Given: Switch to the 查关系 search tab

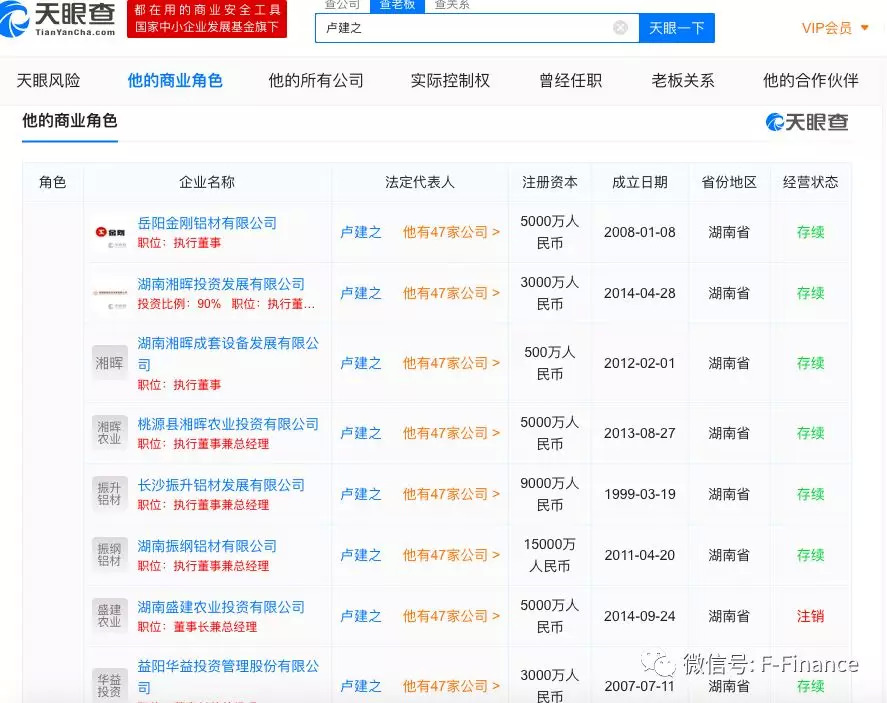Looking at the screenshot, I should click(x=452, y=5).
